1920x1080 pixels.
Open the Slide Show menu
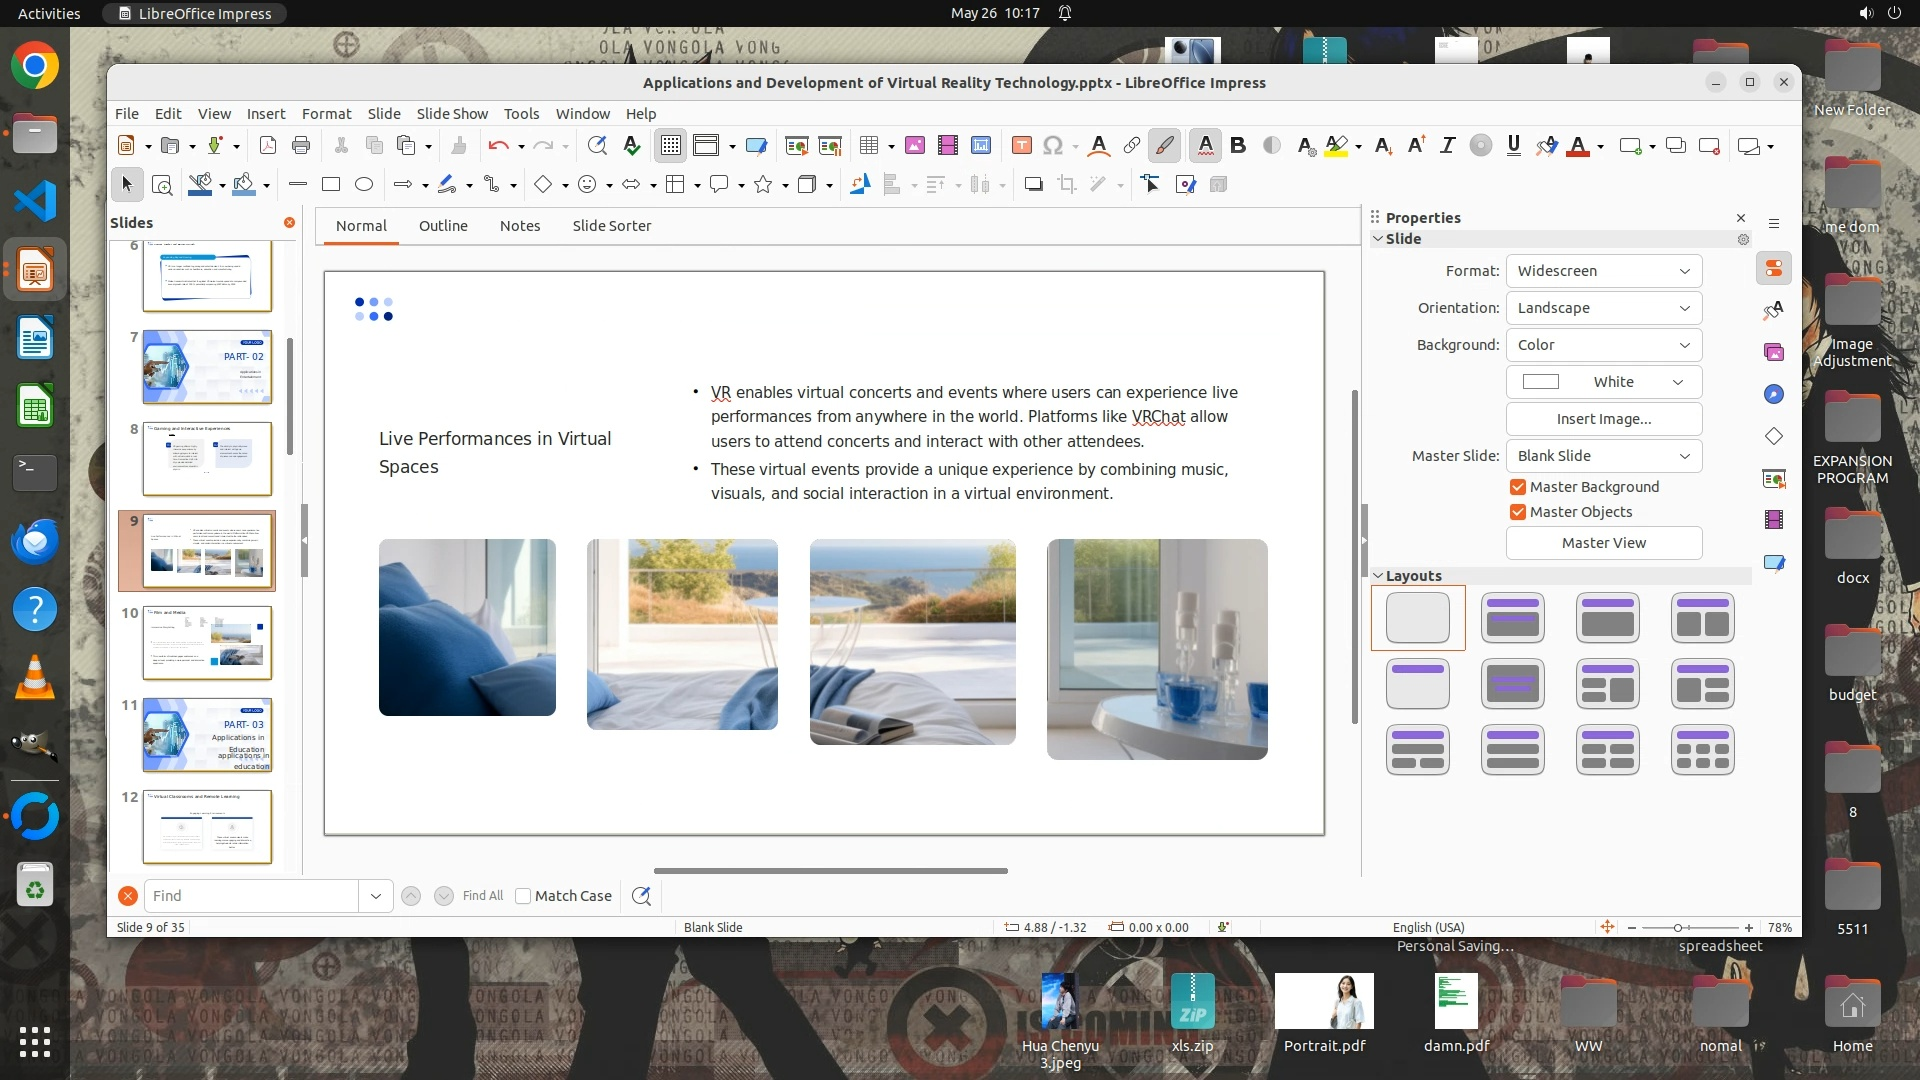[x=452, y=114]
